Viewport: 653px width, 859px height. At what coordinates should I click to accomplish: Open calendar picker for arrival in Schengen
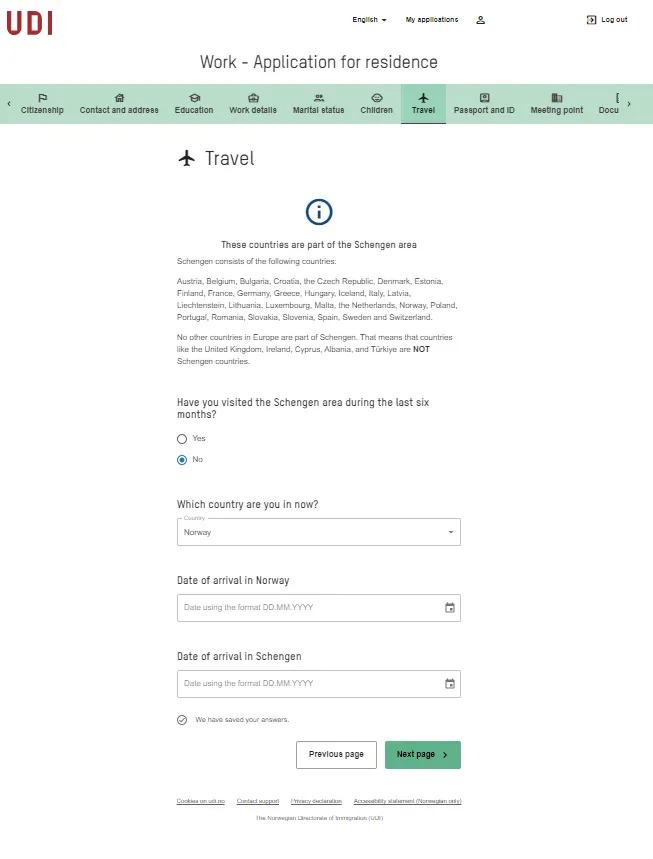[450, 684]
